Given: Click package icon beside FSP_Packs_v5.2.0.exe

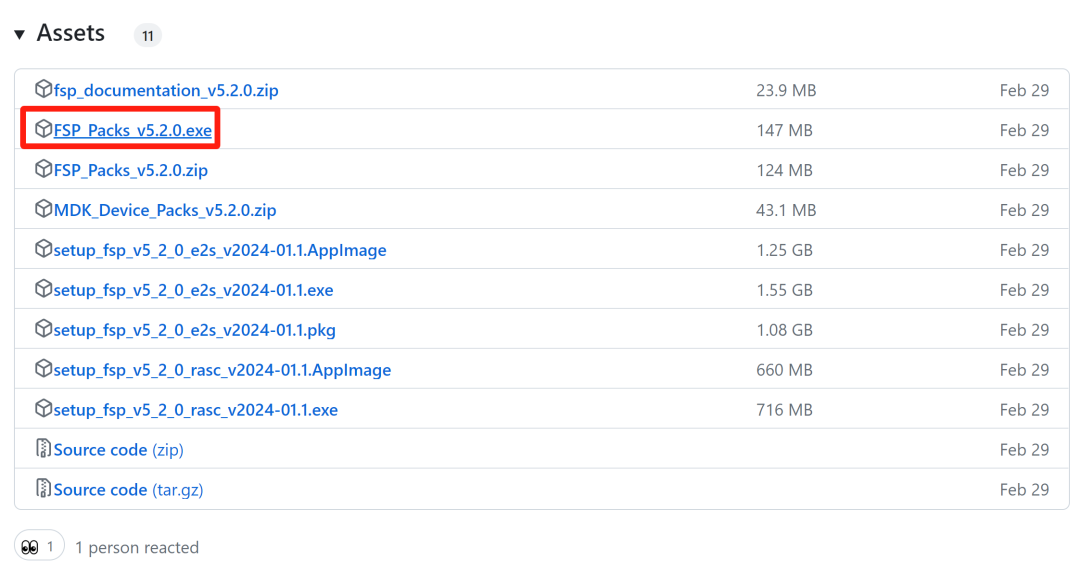Looking at the screenshot, I should point(43,130).
